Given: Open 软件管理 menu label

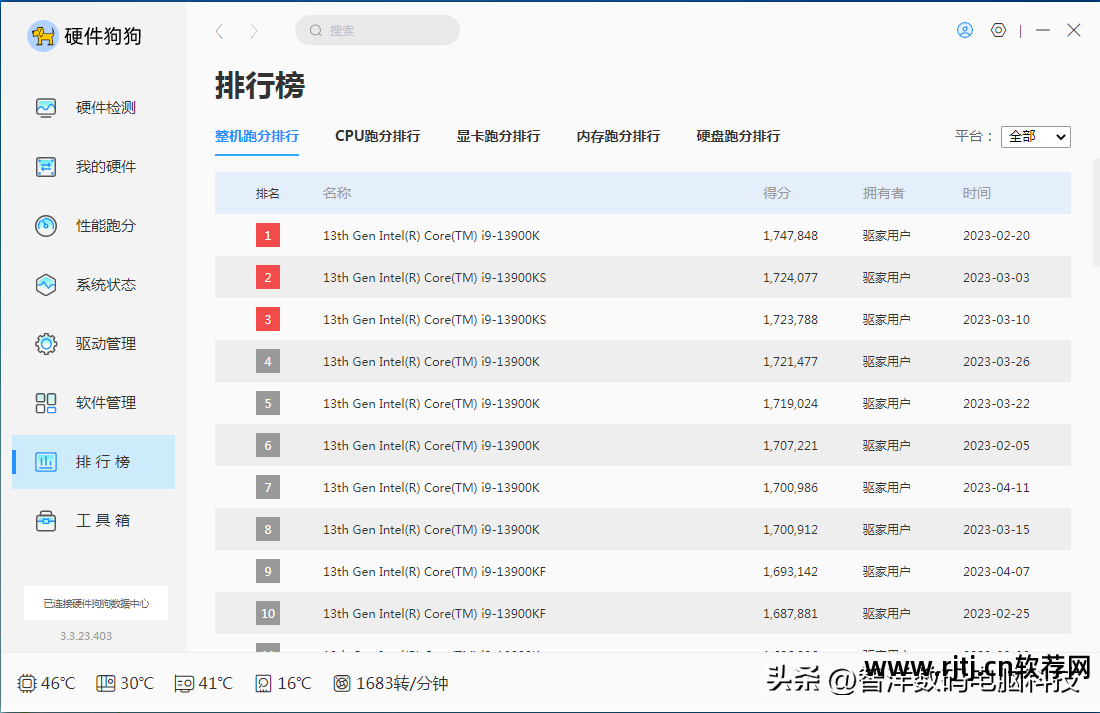Looking at the screenshot, I should (106, 402).
